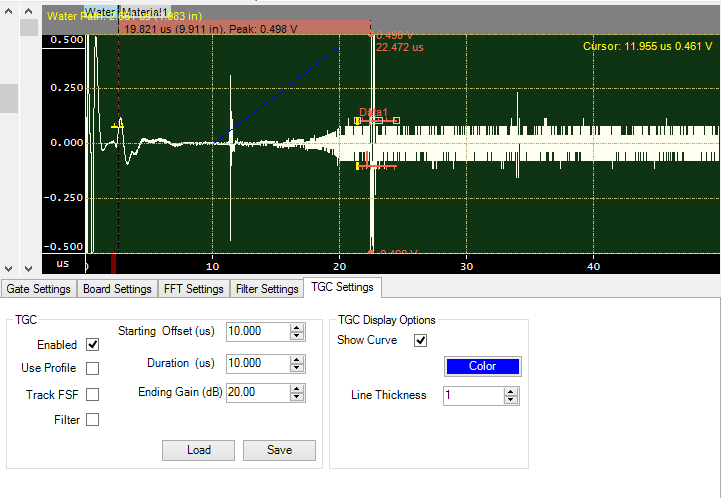This screenshot has width=721, height=498.
Task: Click the Ending Gain (dB) value field
Action: (256, 393)
